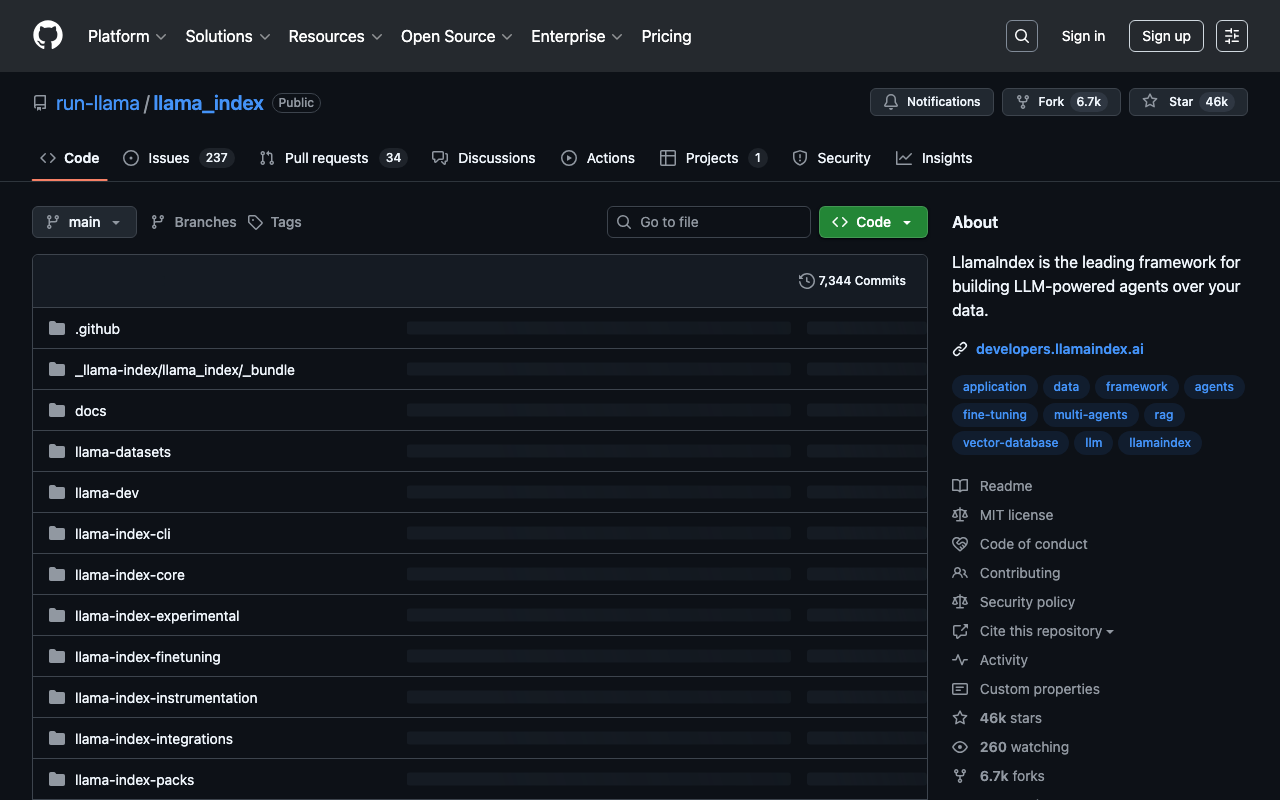Screen dimensions: 1280x800
Task: Open search with the magnifier icon
Action: coord(1021,36)
